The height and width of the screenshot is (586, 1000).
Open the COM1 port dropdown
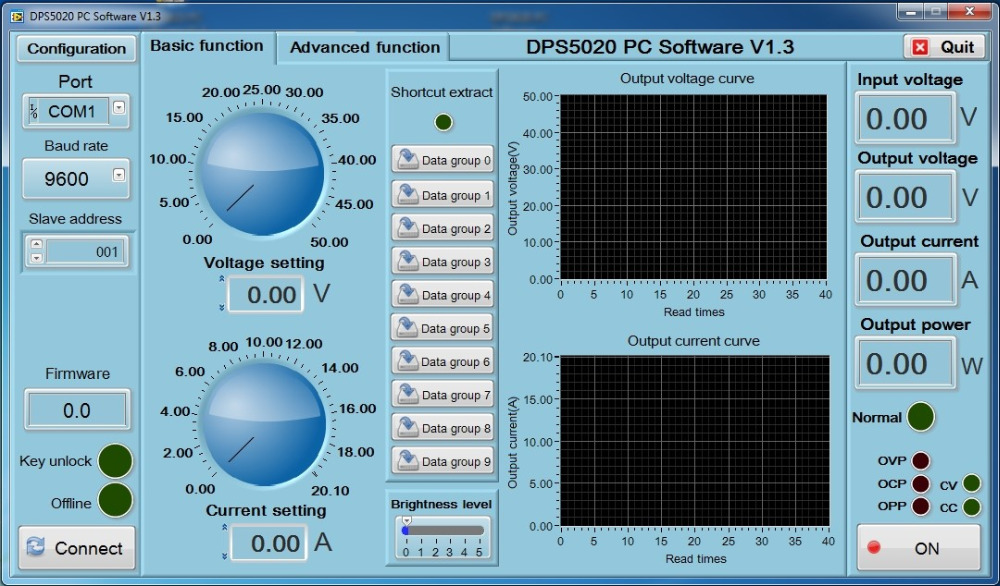[119, 108]
